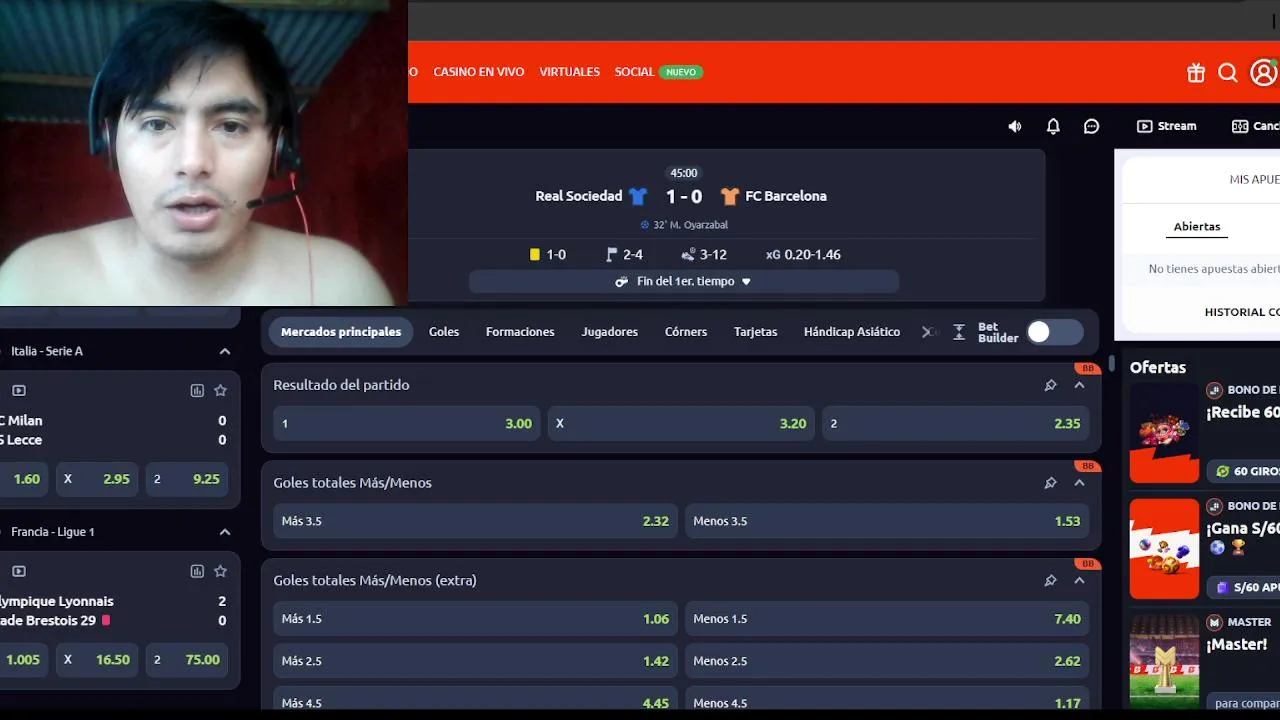Mute sound with the speaker icon
The image size is (1280, 720).
[1015, 126]
